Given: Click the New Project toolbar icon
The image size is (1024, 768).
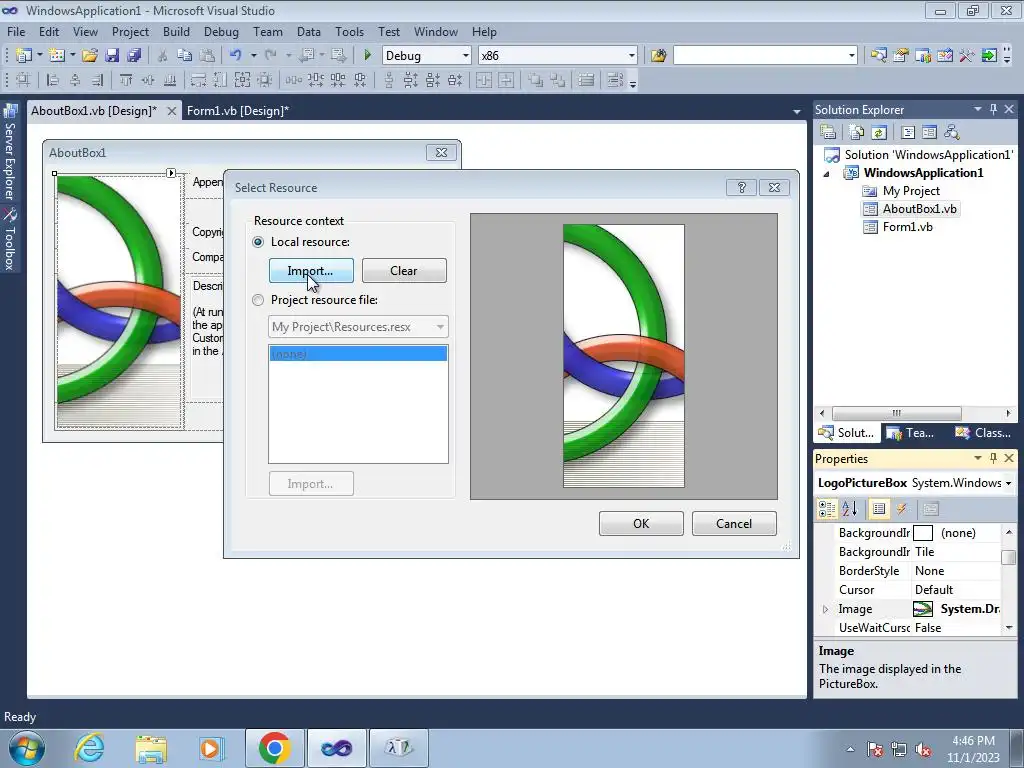Looking at the screenshot, I should (x=24, y=56).
